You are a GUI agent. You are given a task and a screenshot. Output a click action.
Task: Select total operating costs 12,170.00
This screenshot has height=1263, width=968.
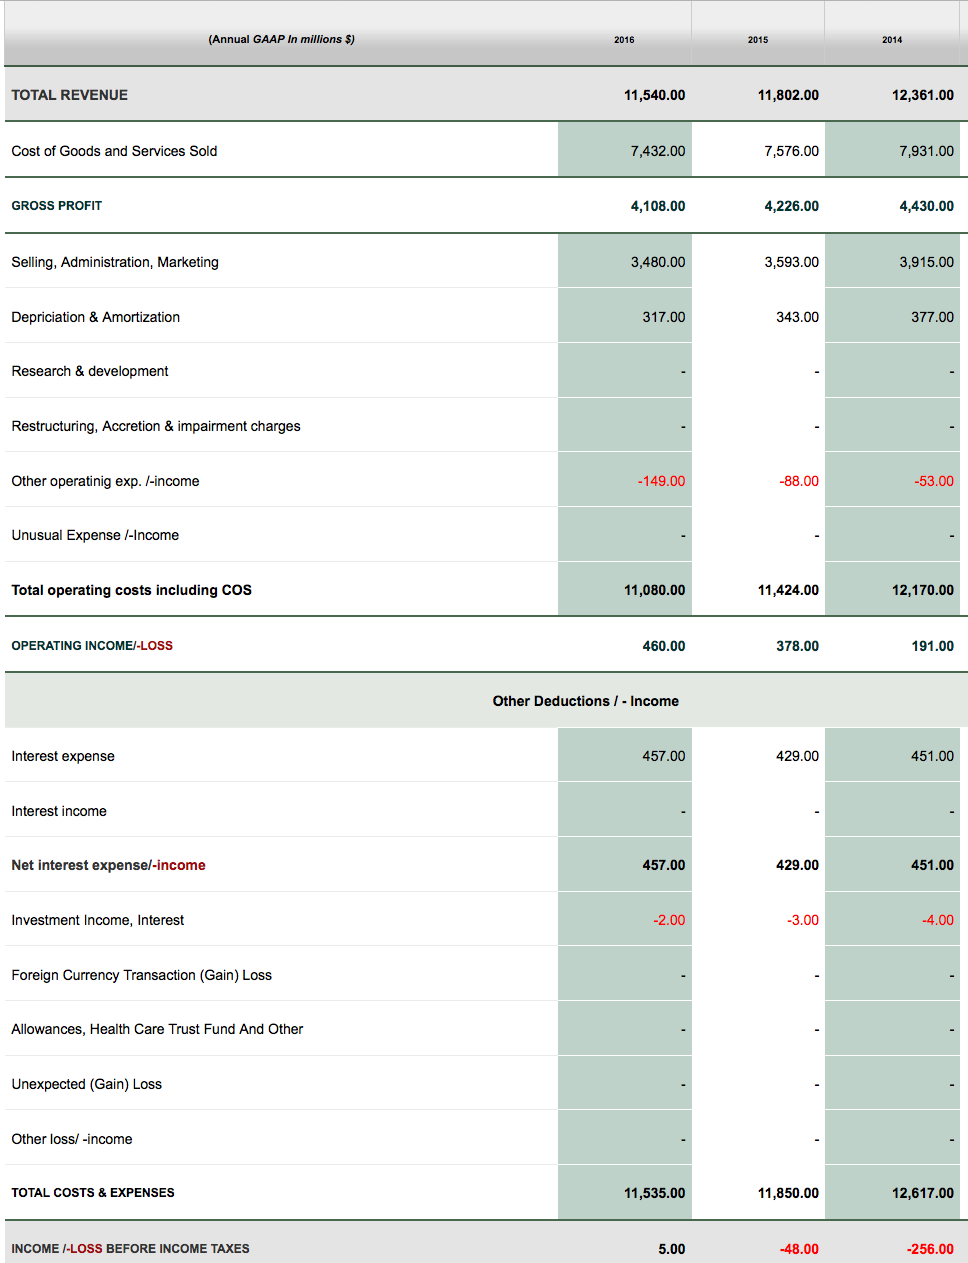923,590
